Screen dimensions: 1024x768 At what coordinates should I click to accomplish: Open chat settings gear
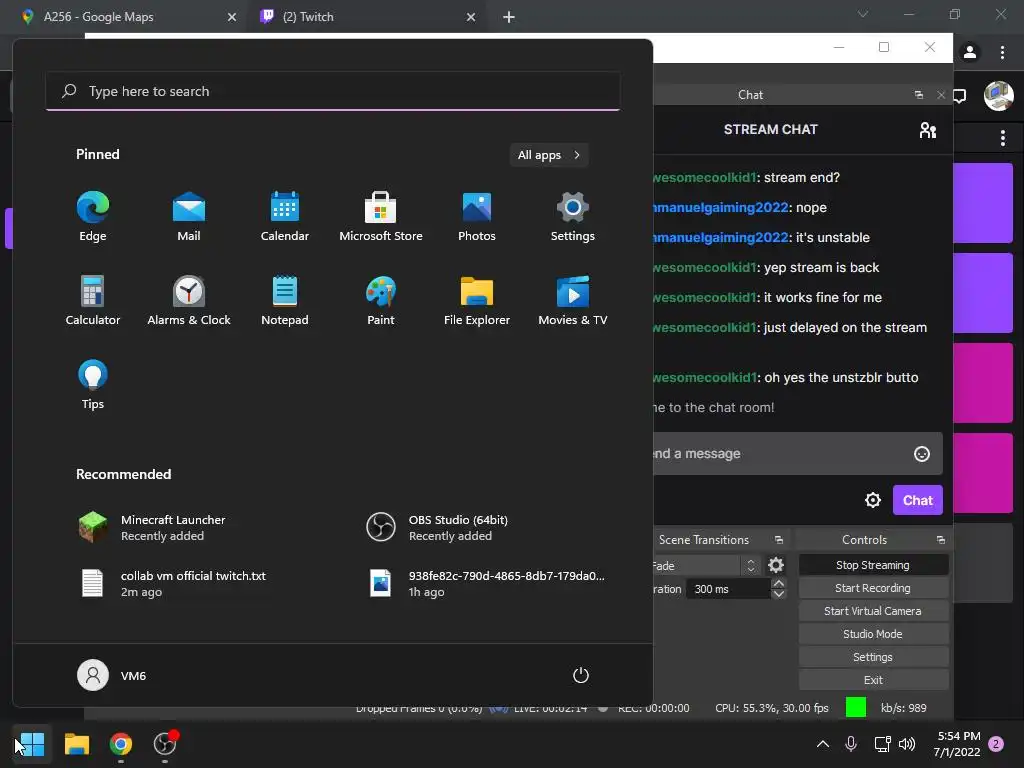coord(873,500)
